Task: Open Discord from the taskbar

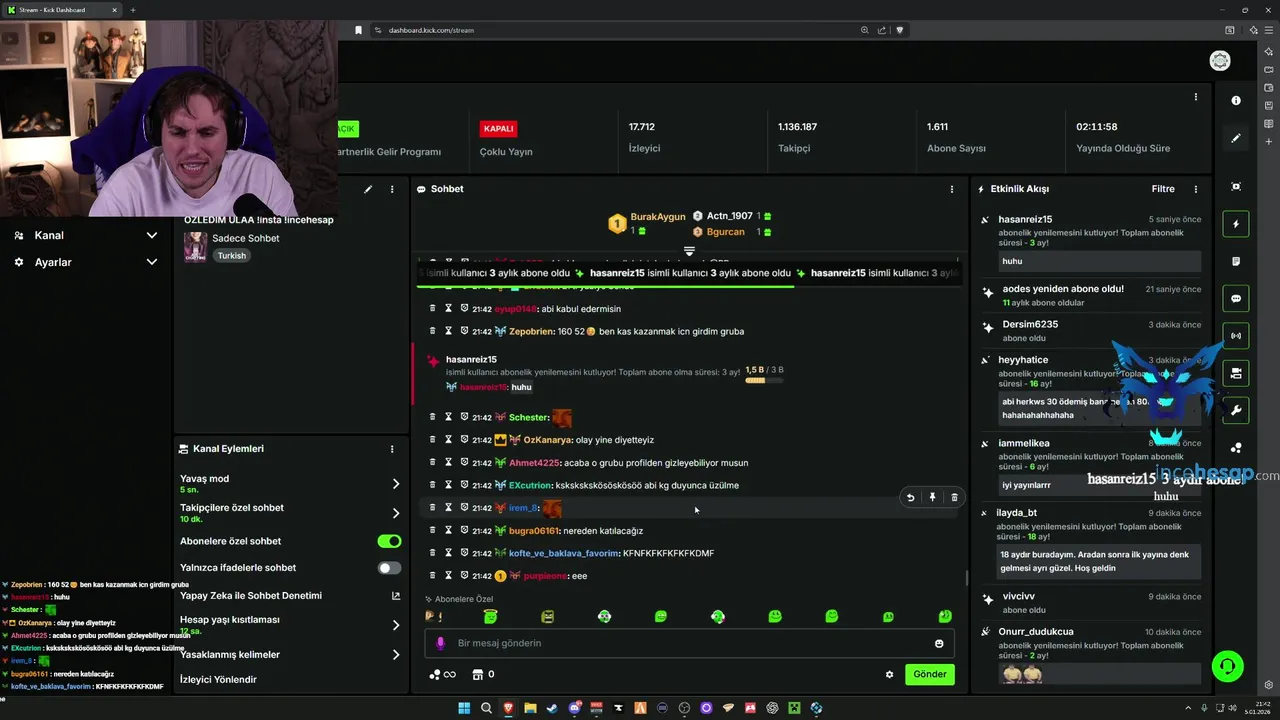Action: (574, 708)
